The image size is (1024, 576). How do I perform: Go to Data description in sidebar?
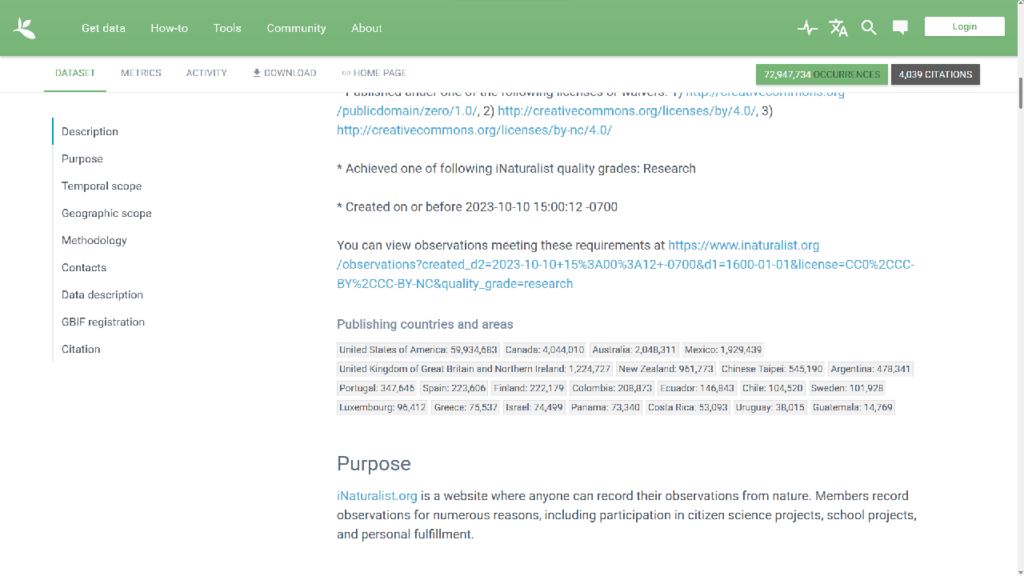102,295
